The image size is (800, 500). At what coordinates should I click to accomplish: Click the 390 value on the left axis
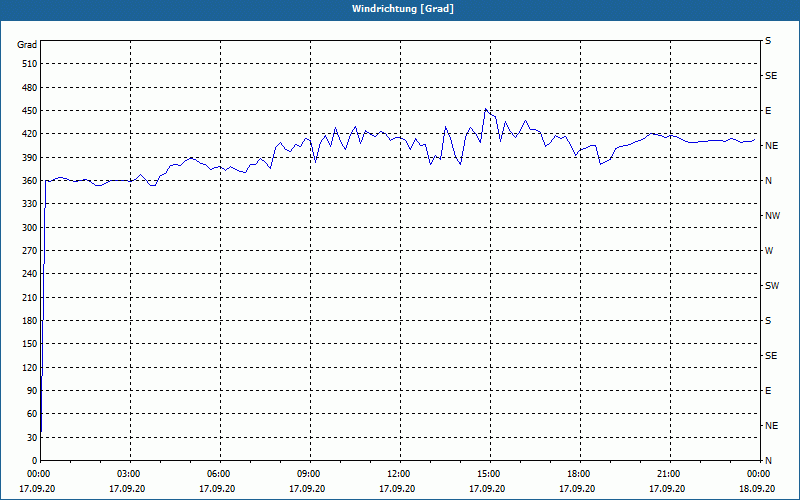[x=30, y=158]
